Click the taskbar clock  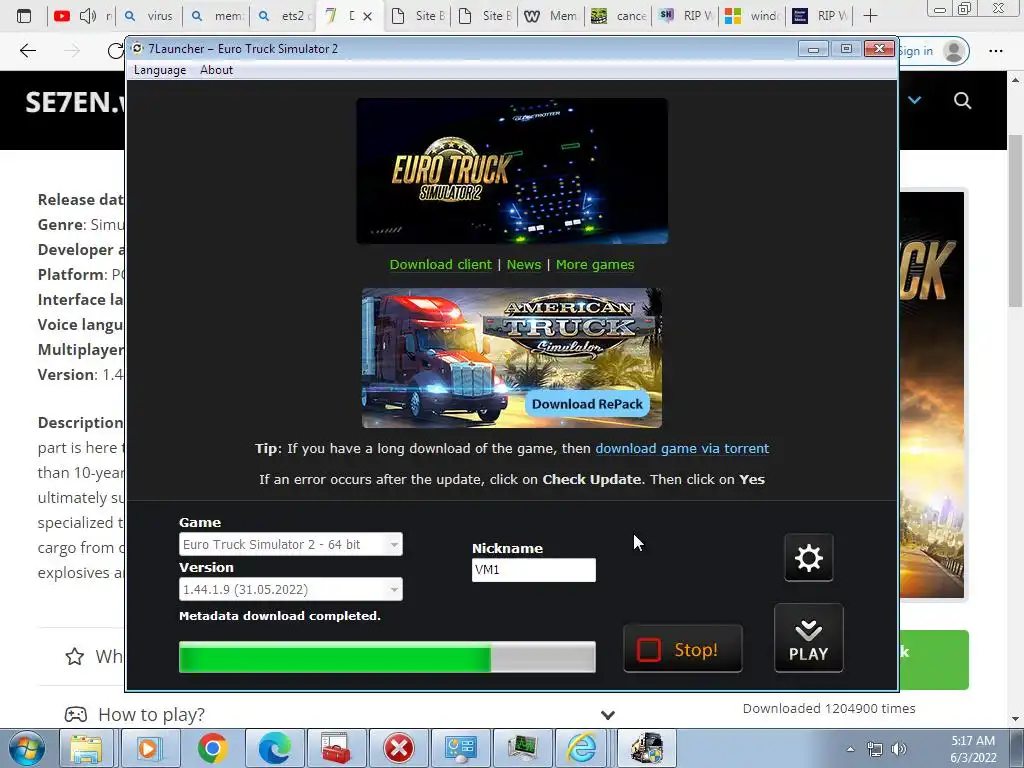click(973, 749)
